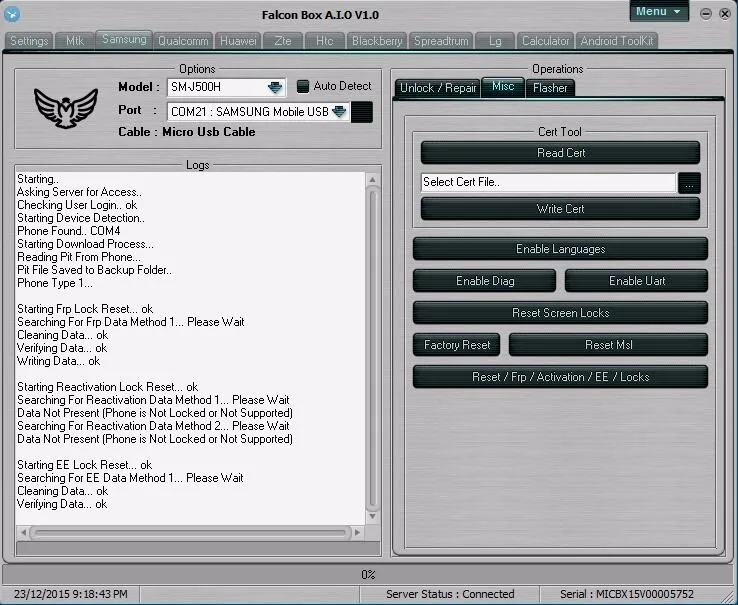Toggle the Auto Detect checkbox
Screen dimensions: 738x605
tap(303, 86)
